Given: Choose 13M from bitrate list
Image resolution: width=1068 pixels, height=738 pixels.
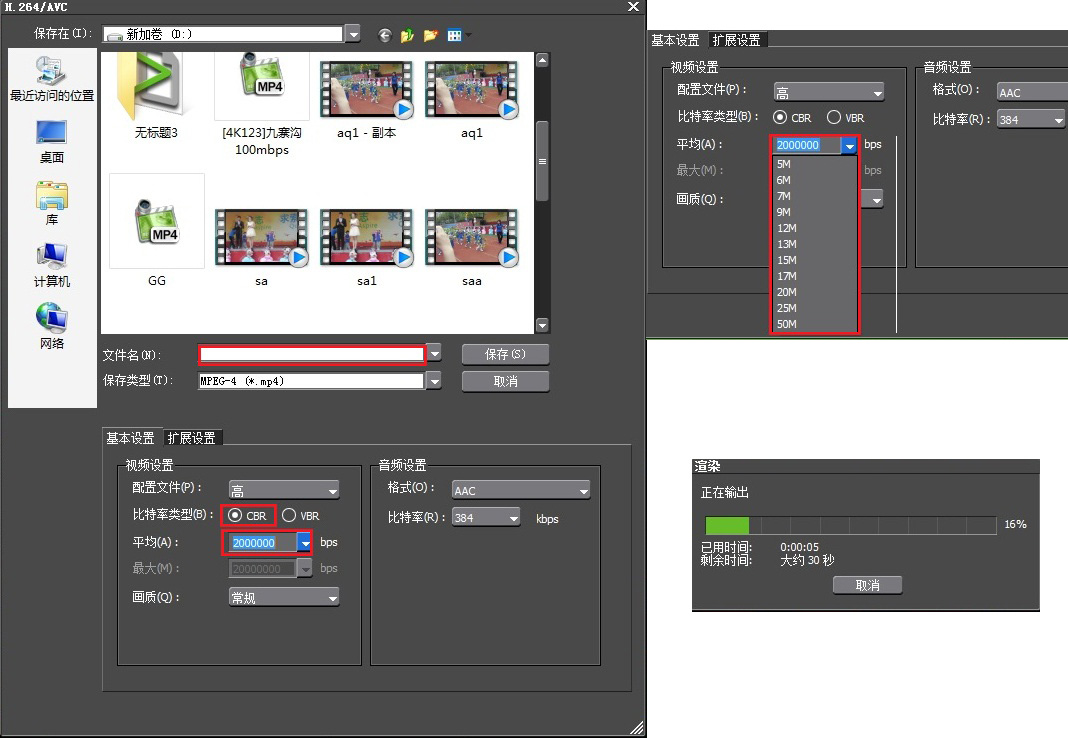Looking at the screenshot, I should (815, 244).
